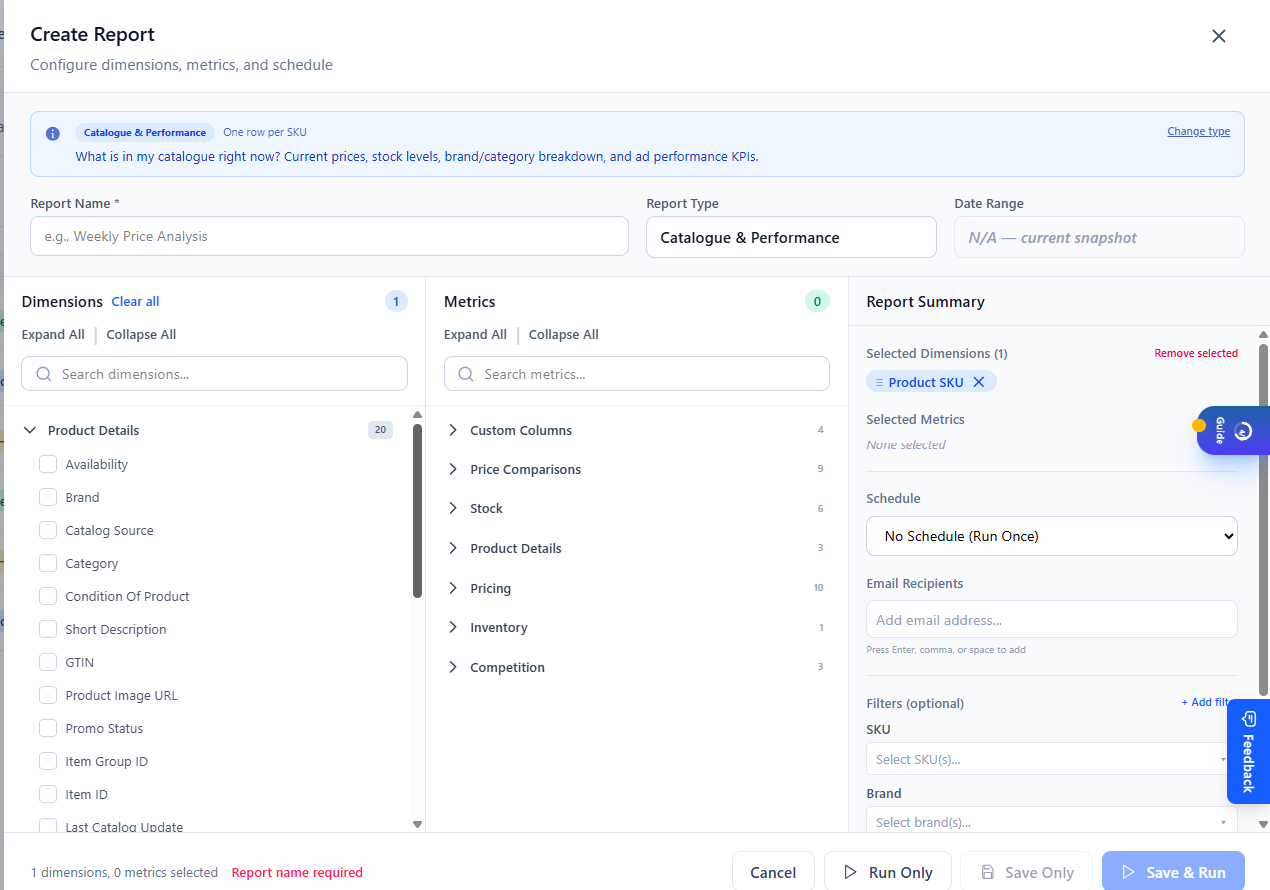The height and width of the screenshot is (890, 1270).
Task: Click the Report Type field
Action: pyautogui.click(x=791, y=237)
